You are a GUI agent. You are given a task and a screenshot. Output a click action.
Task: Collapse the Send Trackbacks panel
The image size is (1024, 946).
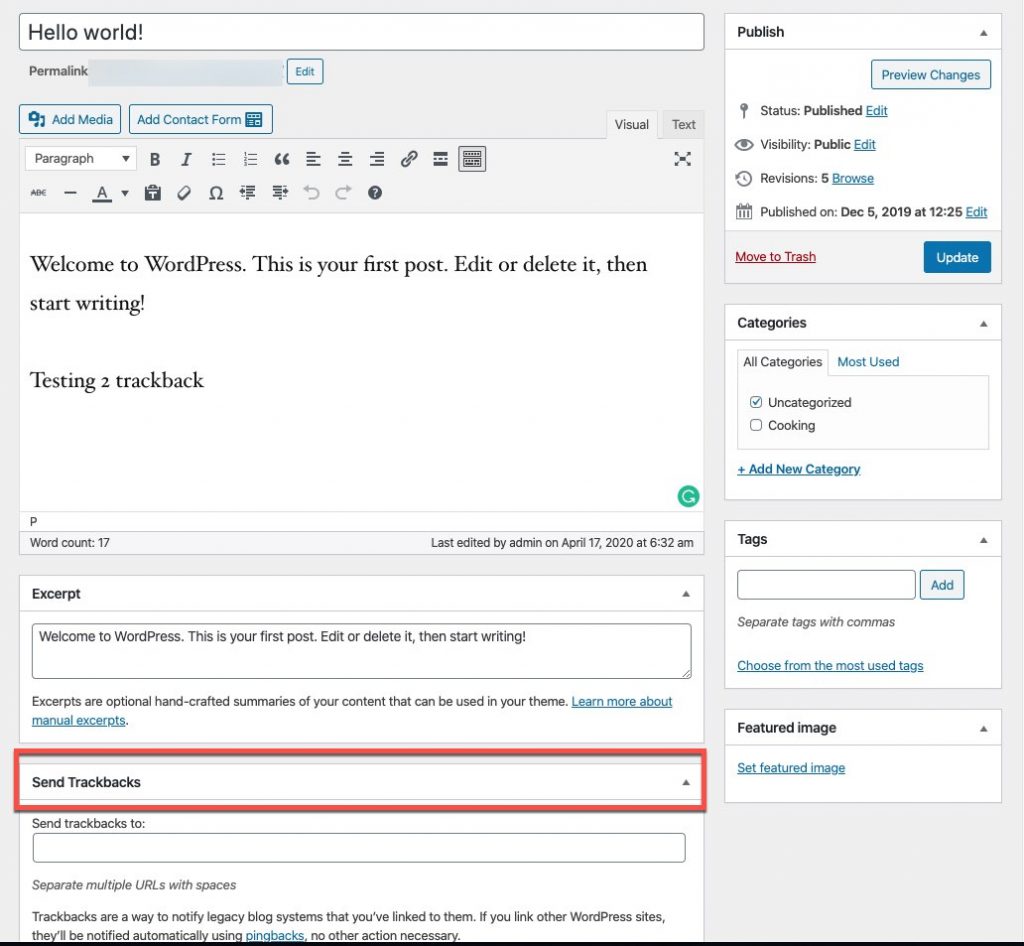[686, 782]
